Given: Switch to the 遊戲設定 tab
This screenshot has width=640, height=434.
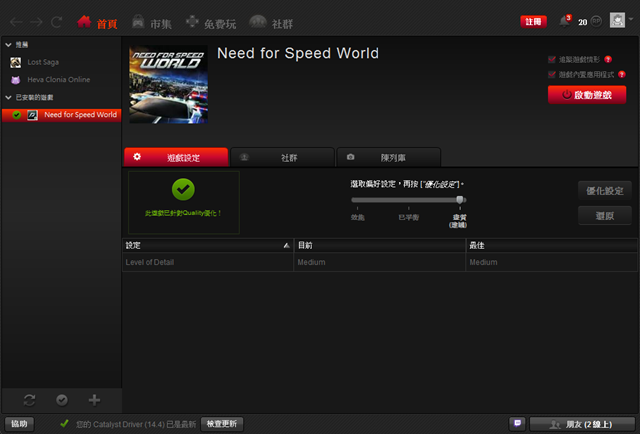Looking at the screenshot, I should coord(176,157).
